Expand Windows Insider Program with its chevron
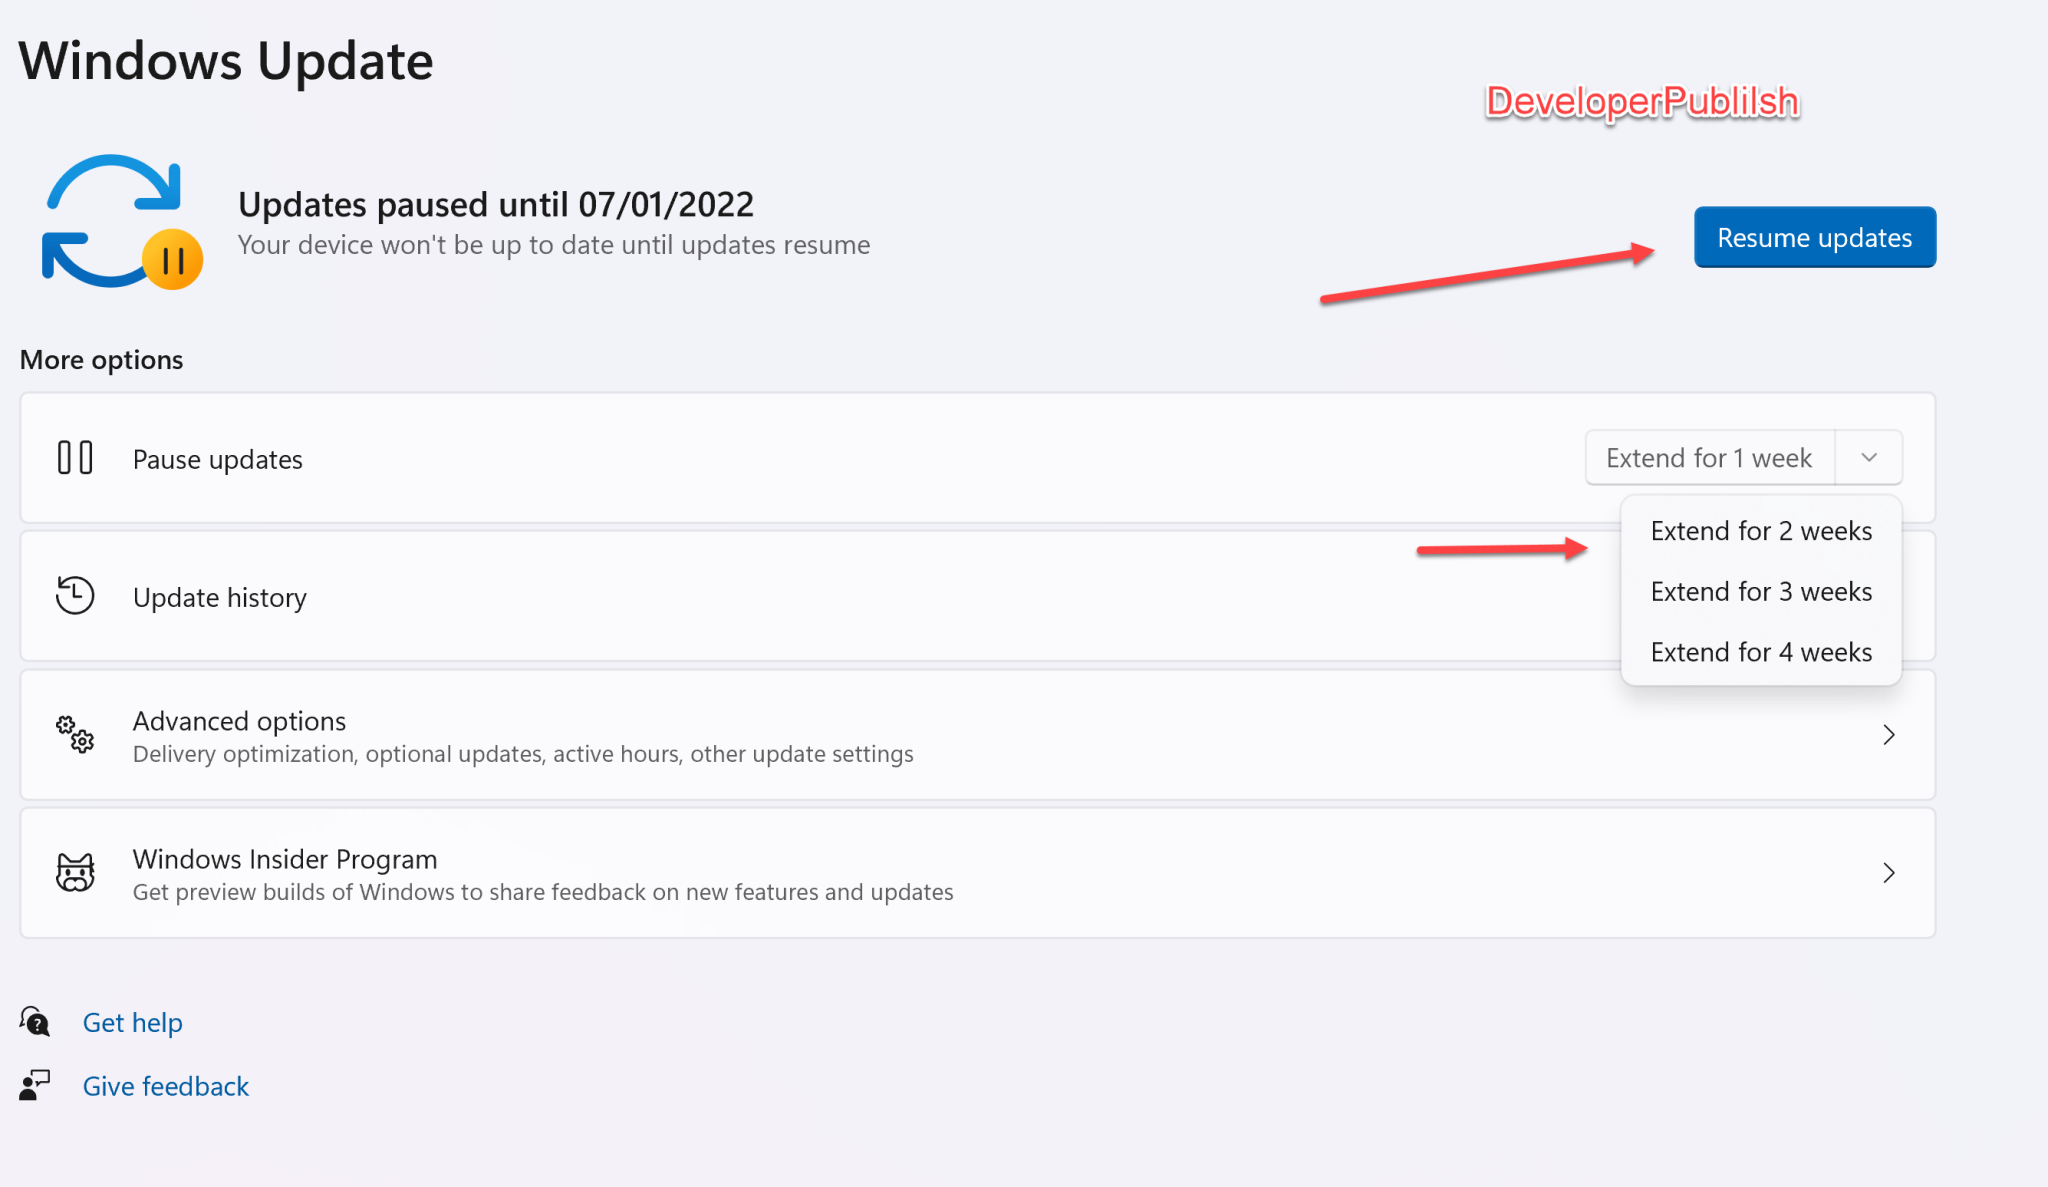Viewport: 2048px width, 1187px height. (x=1888, y=873)
